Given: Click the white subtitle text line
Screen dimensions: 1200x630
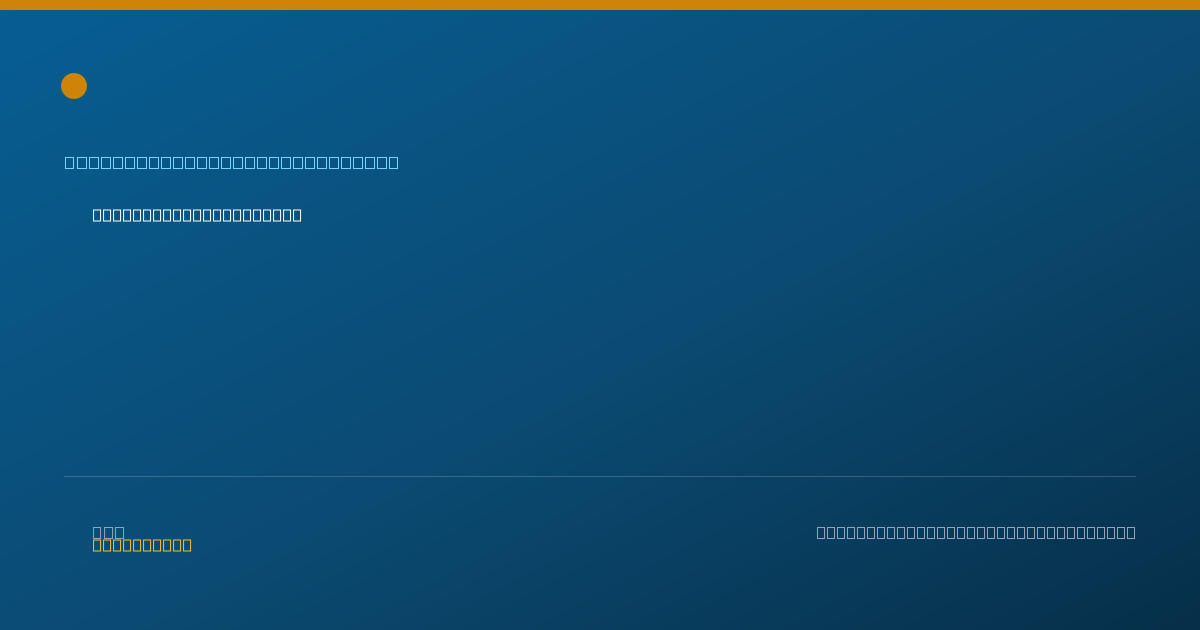Looking at the screenshot, I should pos(197,215).
